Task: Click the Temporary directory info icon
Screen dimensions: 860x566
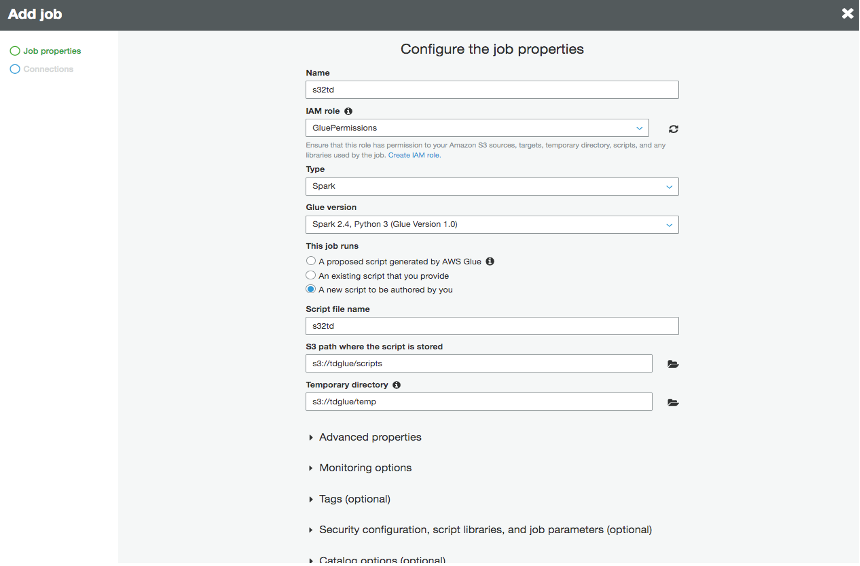Action: tap(397, 384)
